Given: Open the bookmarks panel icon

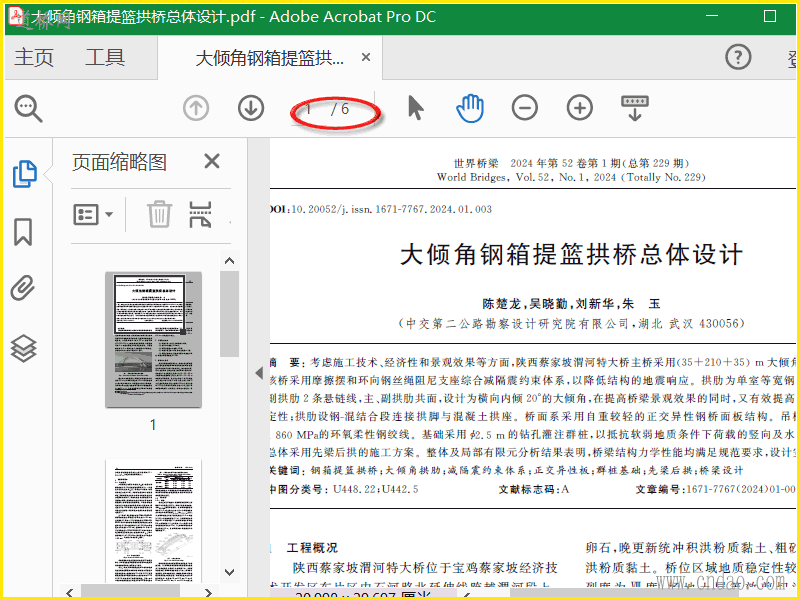Looking at the screenshot, I should coord(23,232).
